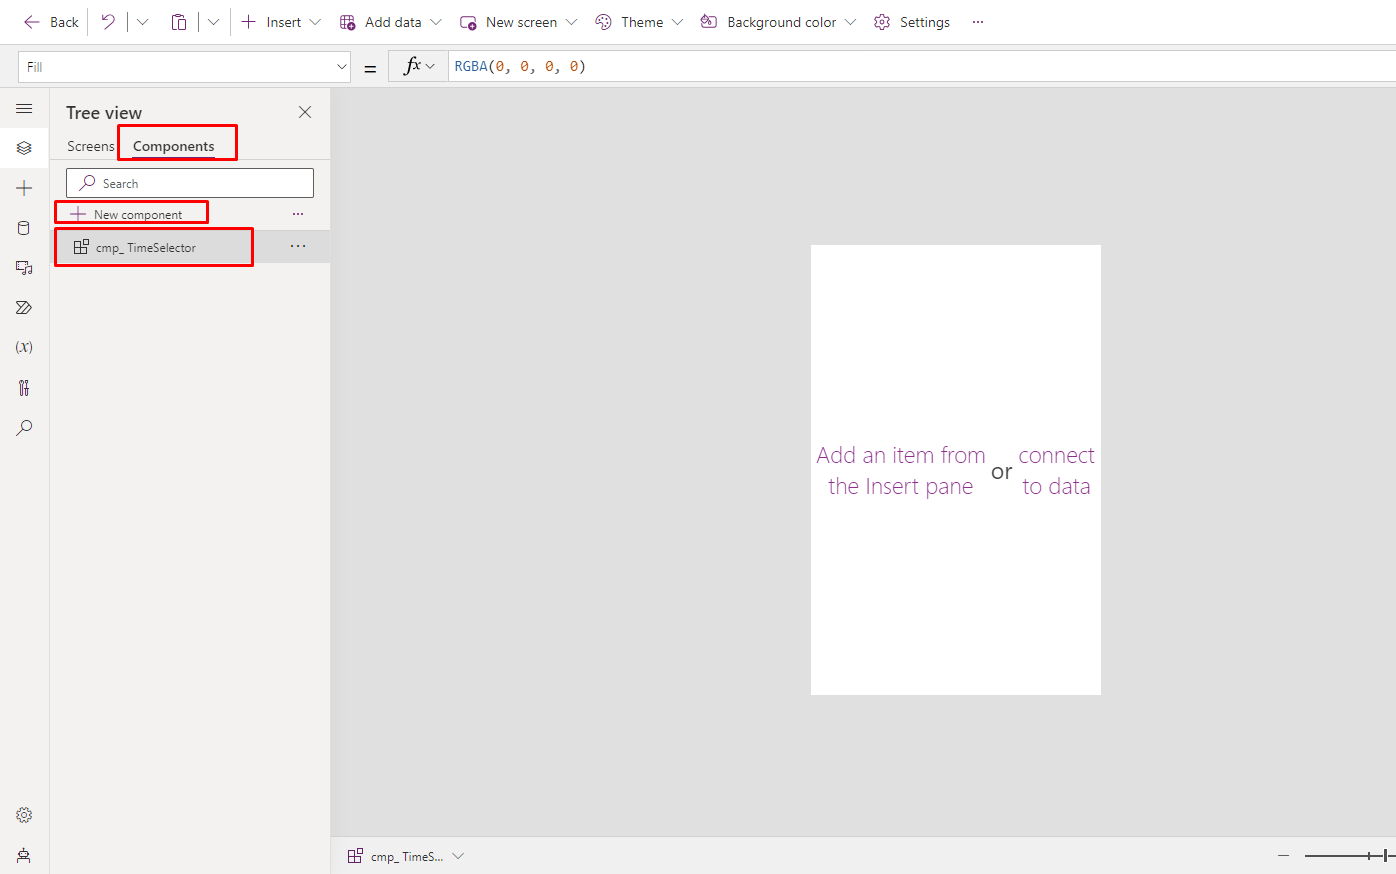Open the Power Automate pane

tap(23, 307)
